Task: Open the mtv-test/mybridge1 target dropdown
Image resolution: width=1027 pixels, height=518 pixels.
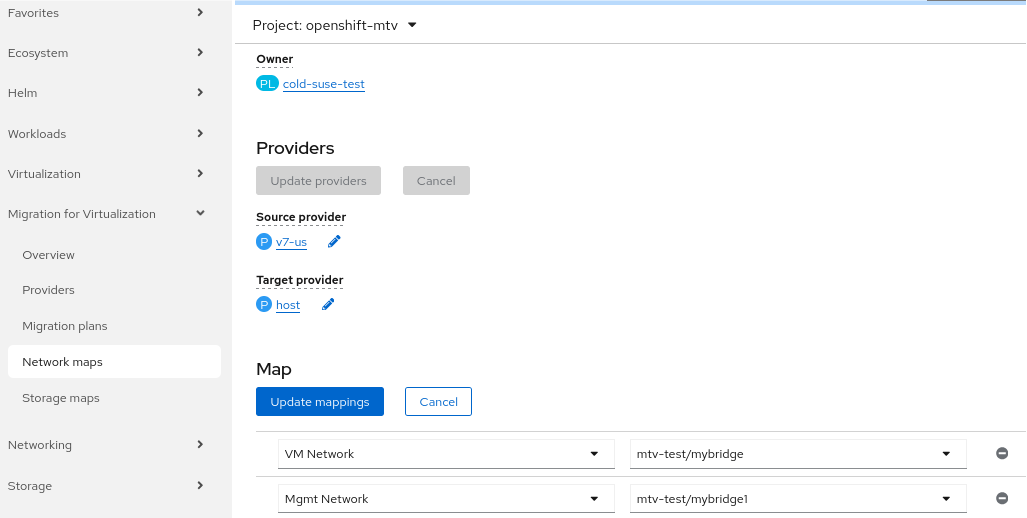Action: tap(797, 499)
